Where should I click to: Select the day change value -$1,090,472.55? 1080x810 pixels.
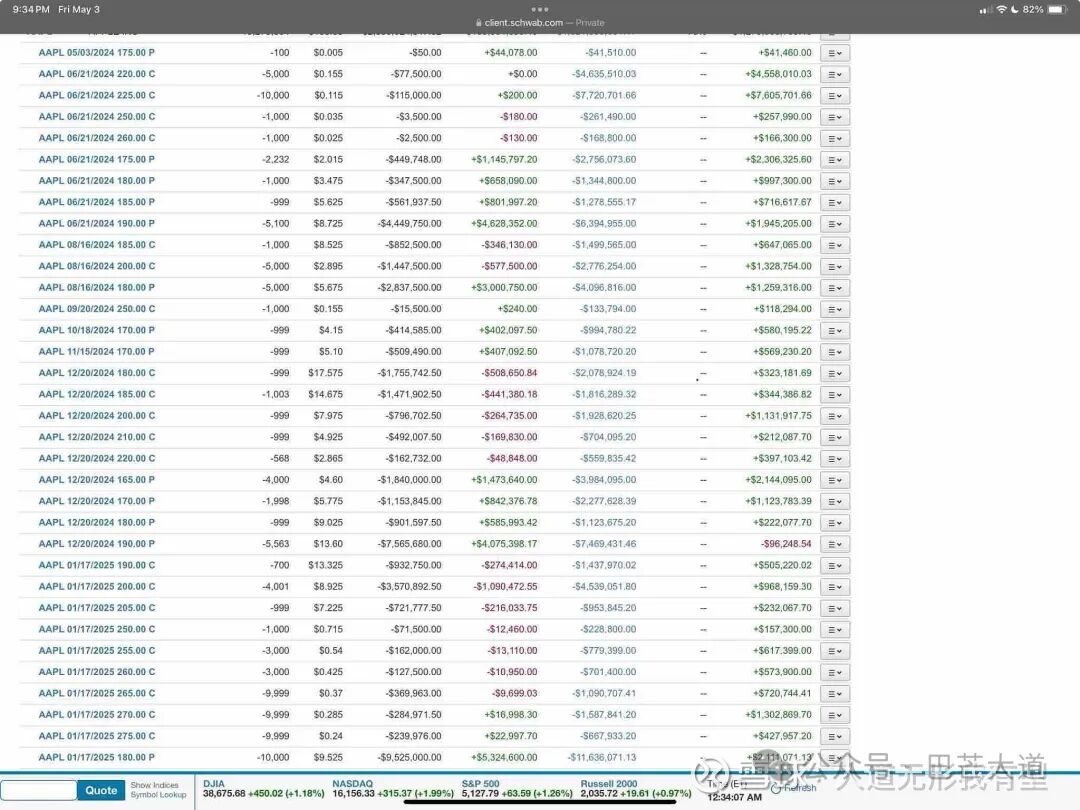[505, 586]
